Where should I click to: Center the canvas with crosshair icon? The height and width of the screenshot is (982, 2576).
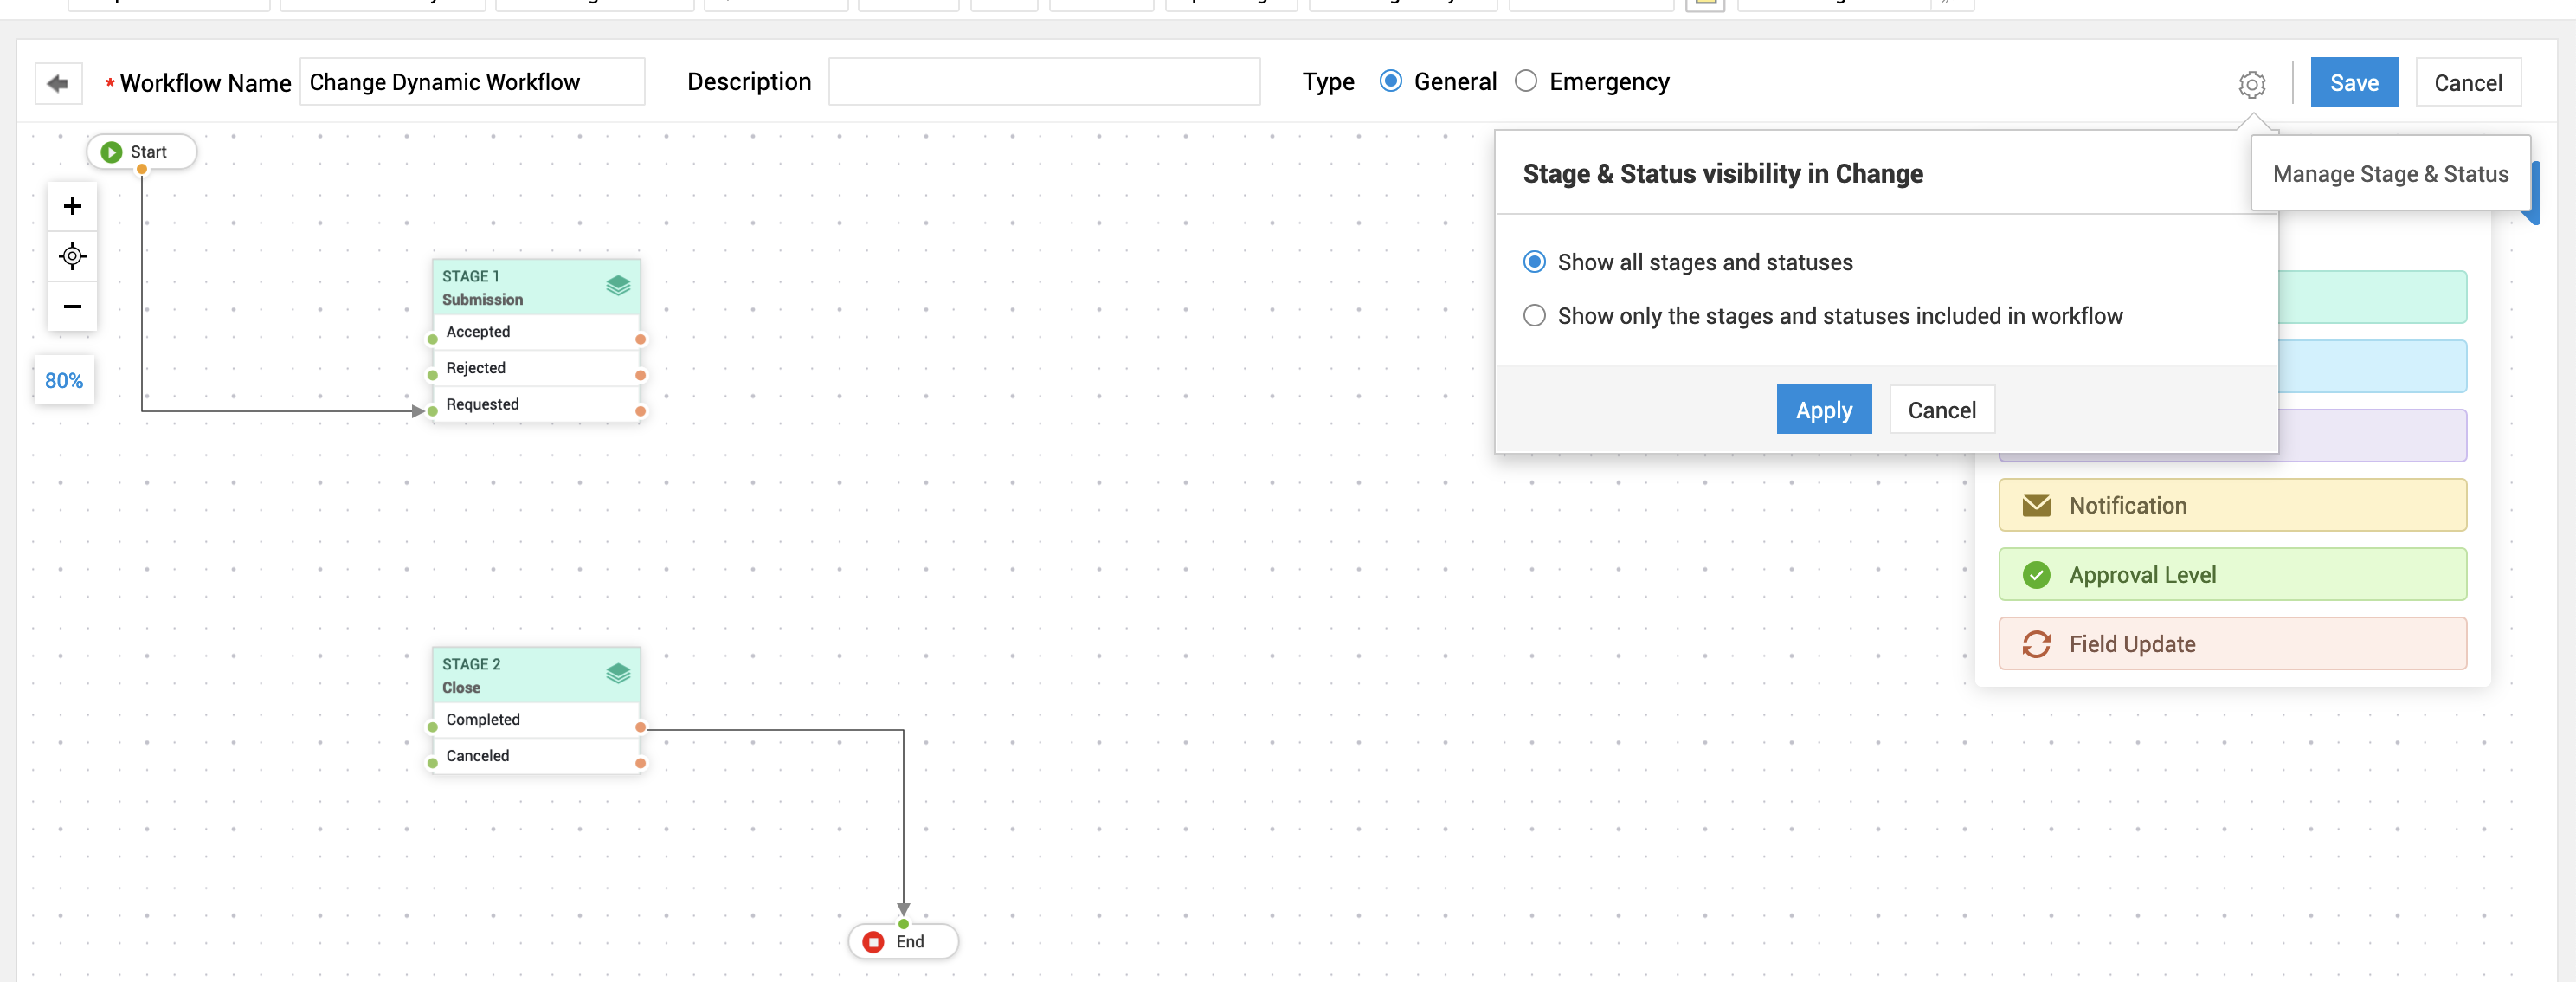pos(72,256)
